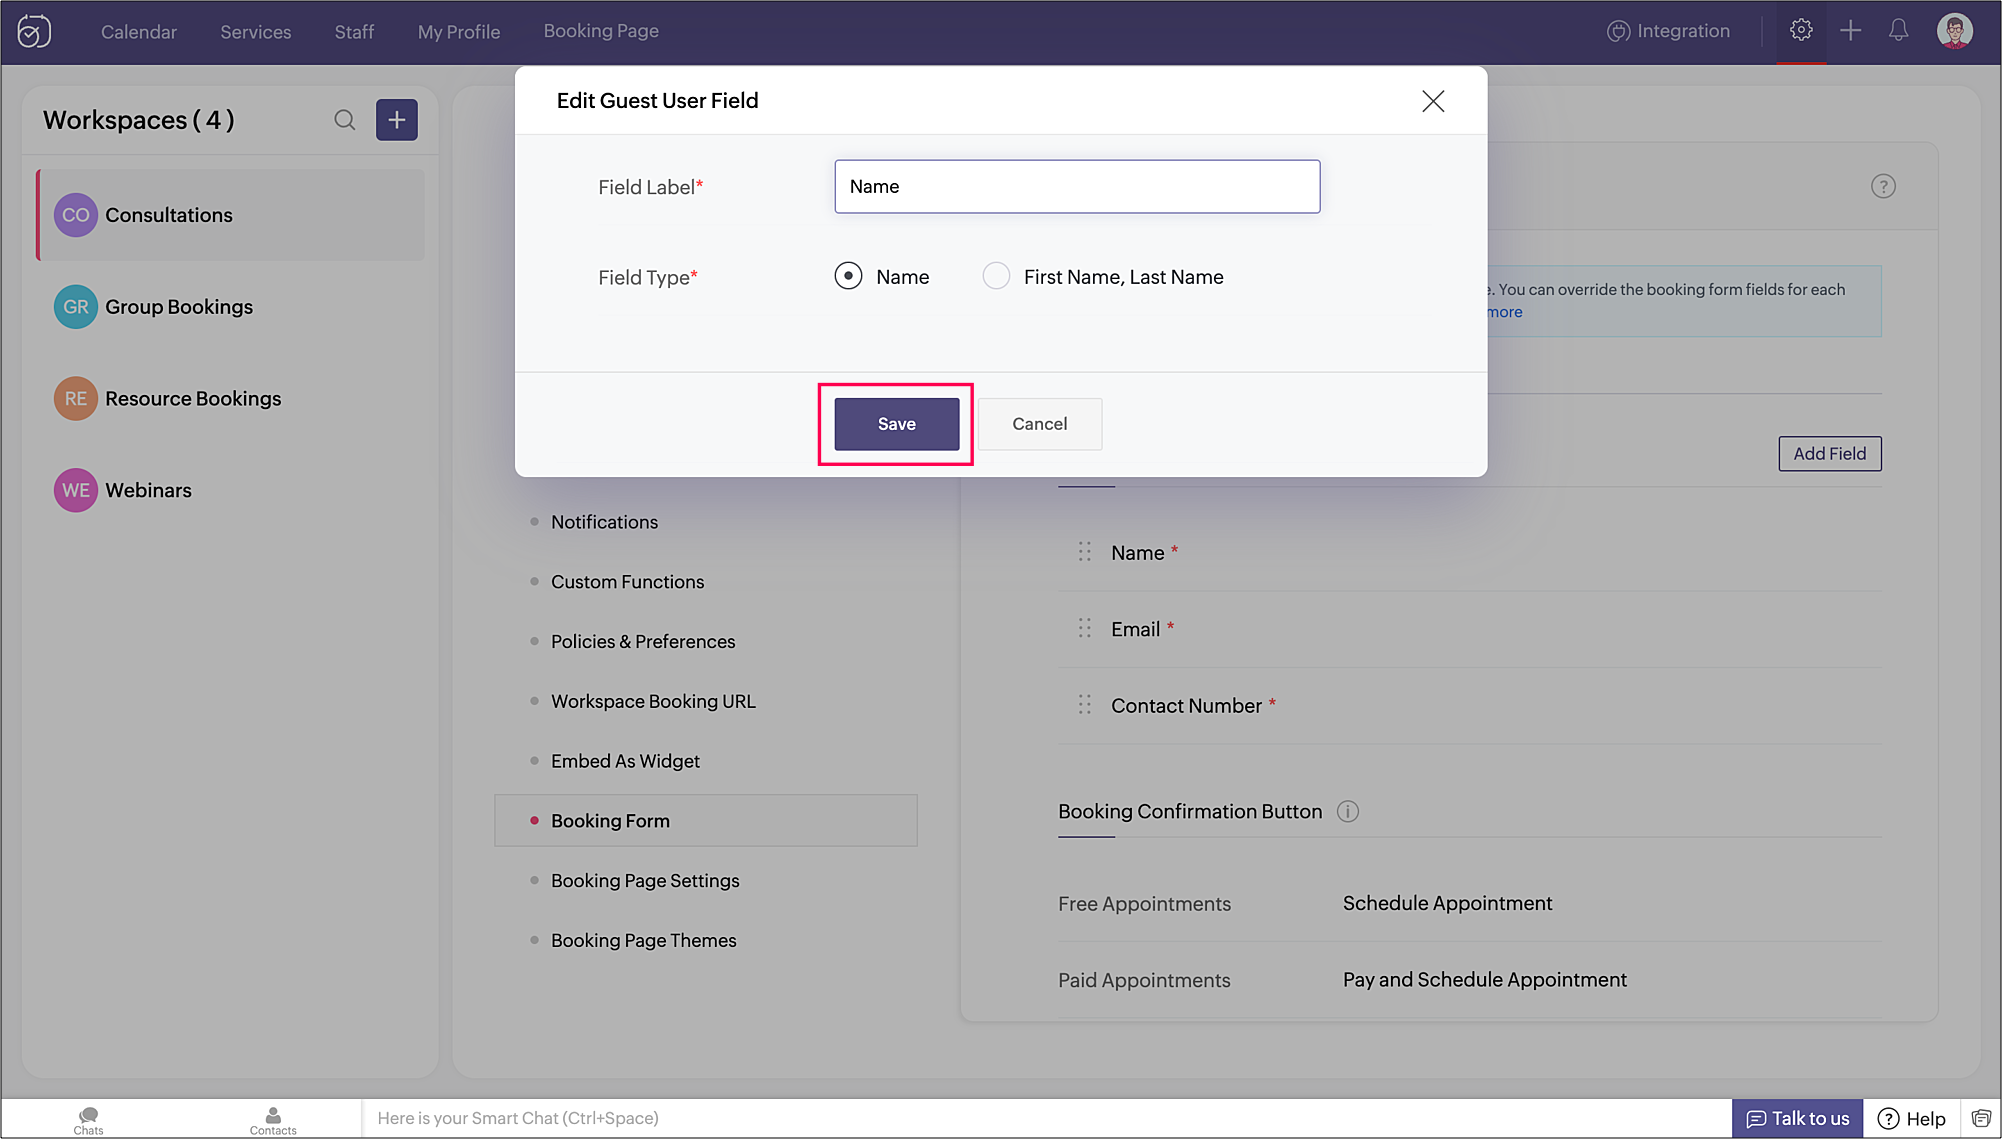Click the settings gear icon
Screen dimensions: 2002x1139
point(1801,31)
